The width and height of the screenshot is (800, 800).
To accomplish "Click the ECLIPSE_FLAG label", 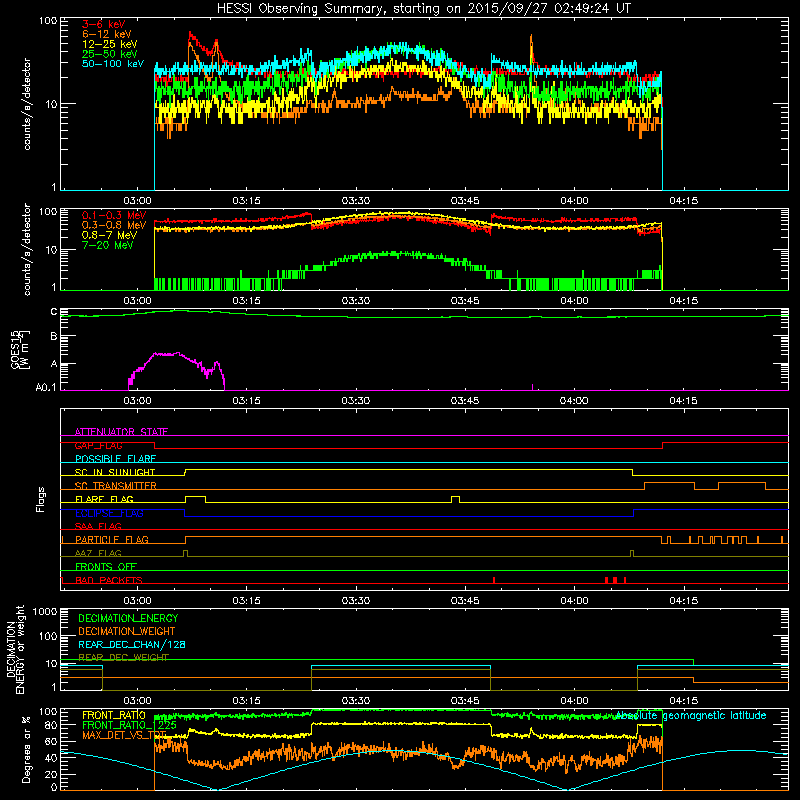I will (109, 513).
